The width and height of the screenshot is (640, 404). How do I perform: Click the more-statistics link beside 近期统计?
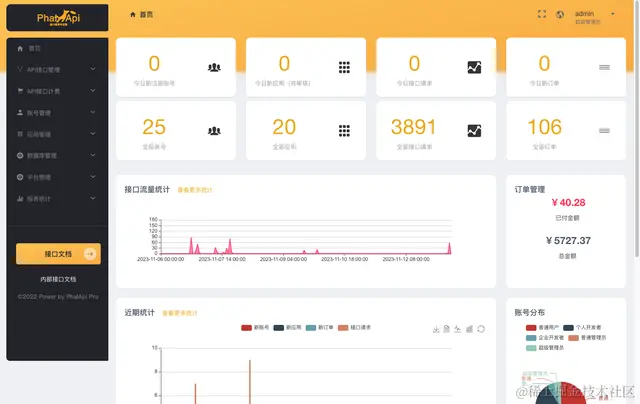point(180,313)
